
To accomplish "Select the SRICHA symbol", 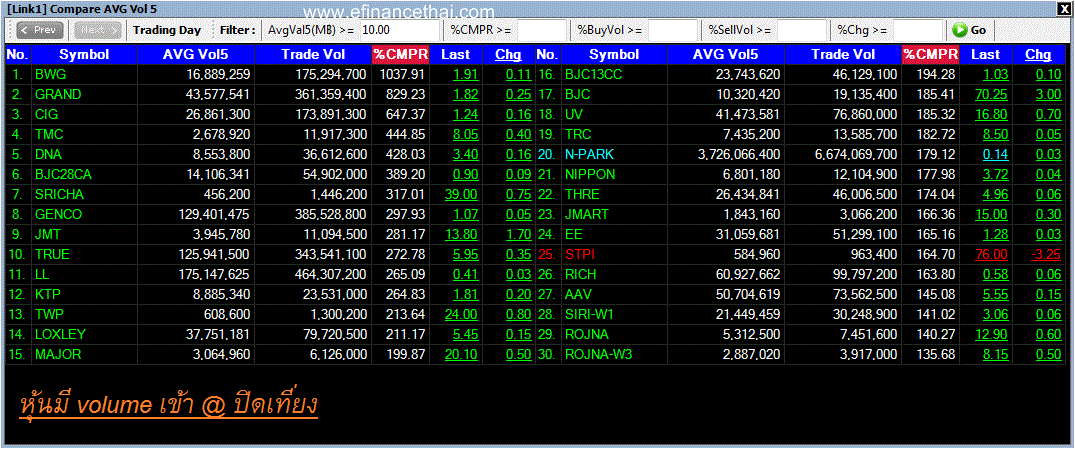I will (59, 195).
